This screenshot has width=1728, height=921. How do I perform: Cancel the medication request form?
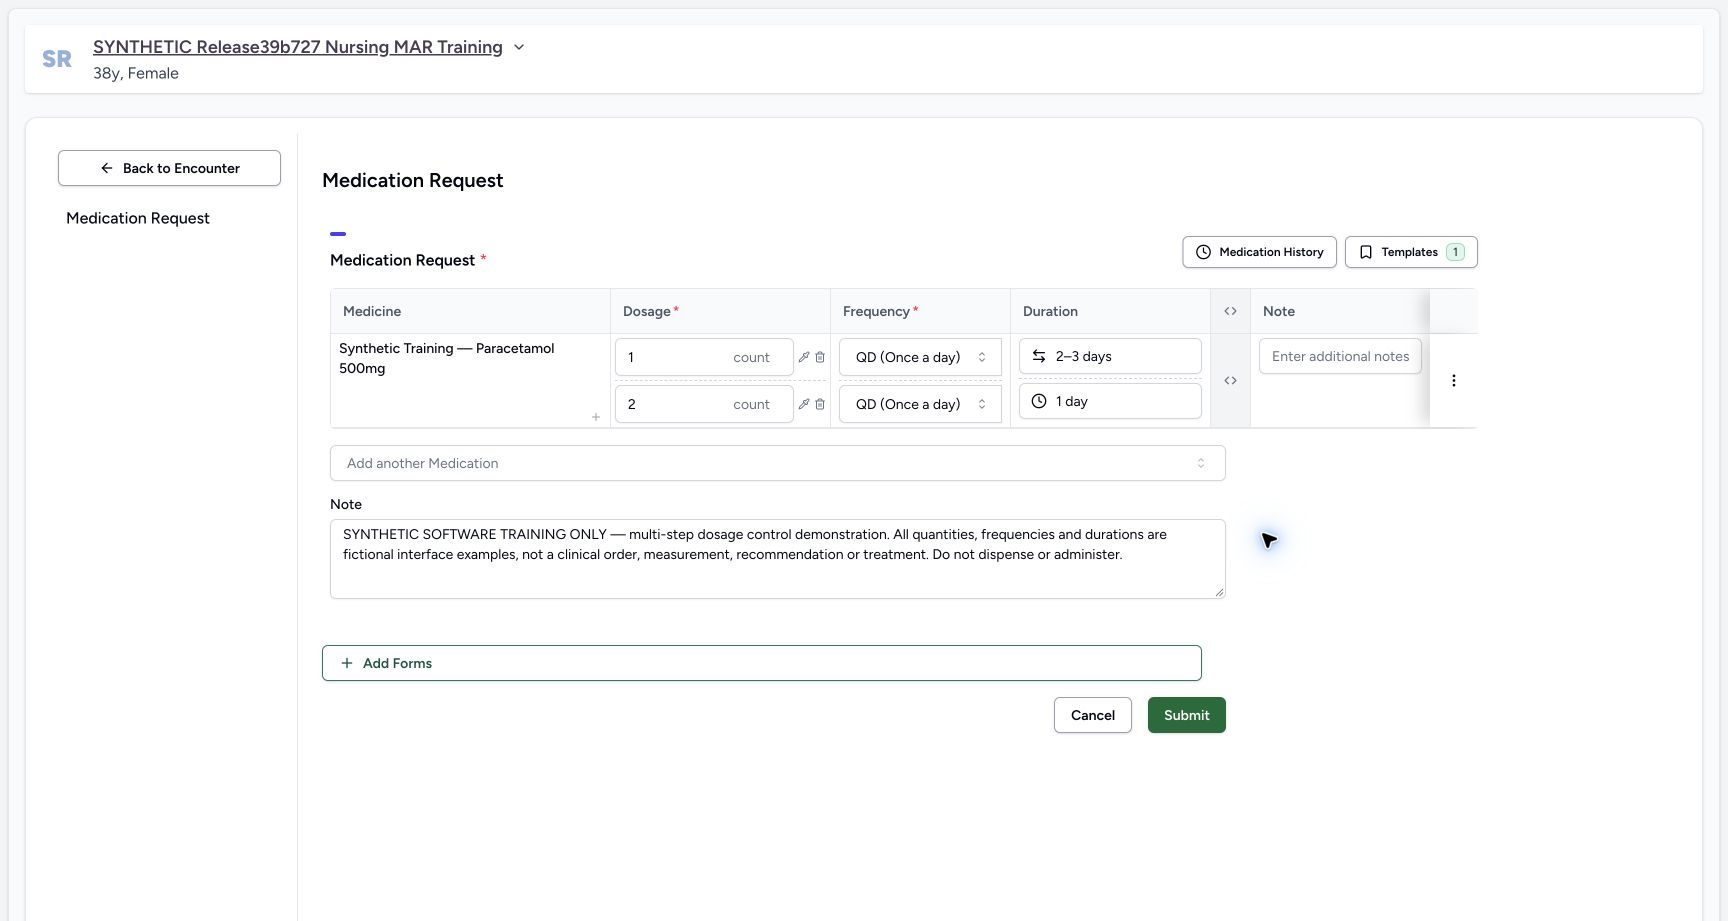(1093, 715)
